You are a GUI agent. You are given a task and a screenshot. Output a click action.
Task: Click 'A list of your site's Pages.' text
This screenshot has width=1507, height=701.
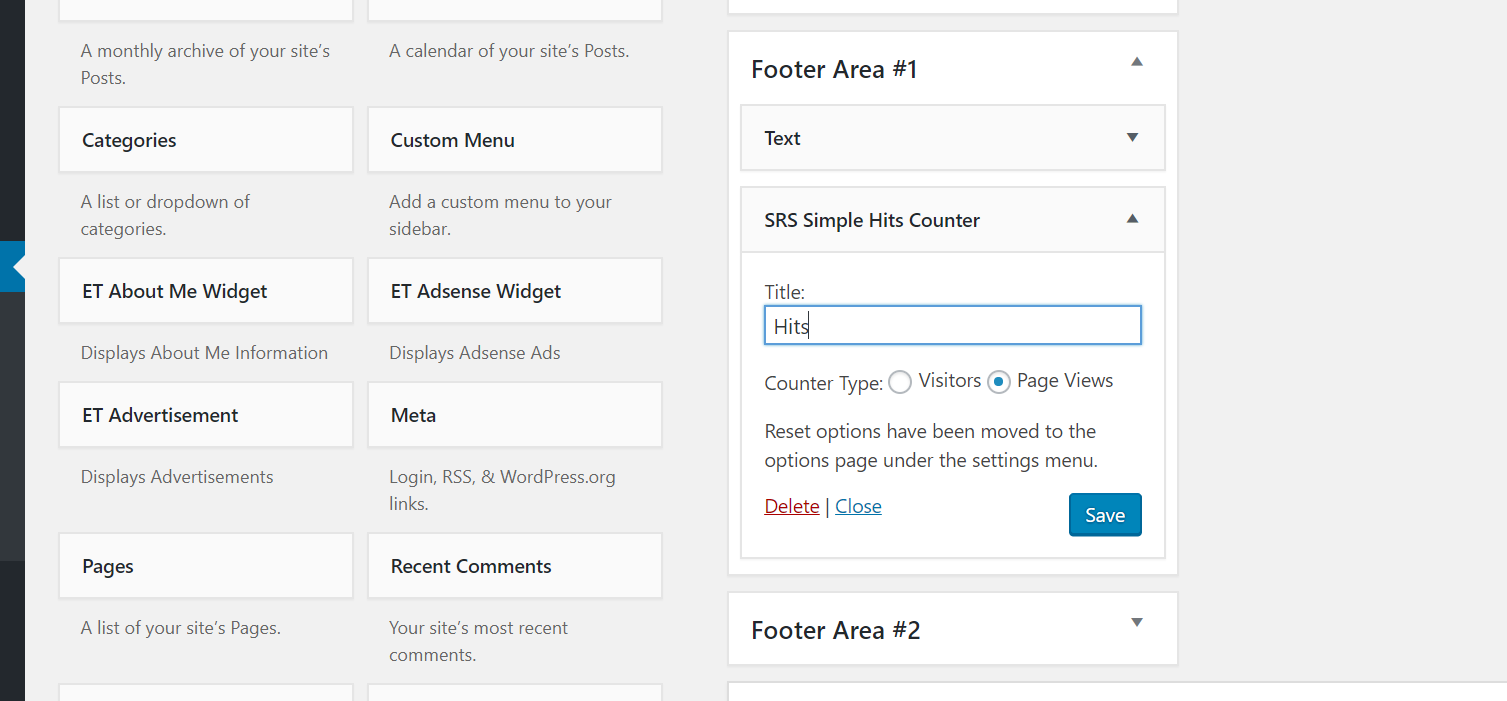tap(181, 628)
